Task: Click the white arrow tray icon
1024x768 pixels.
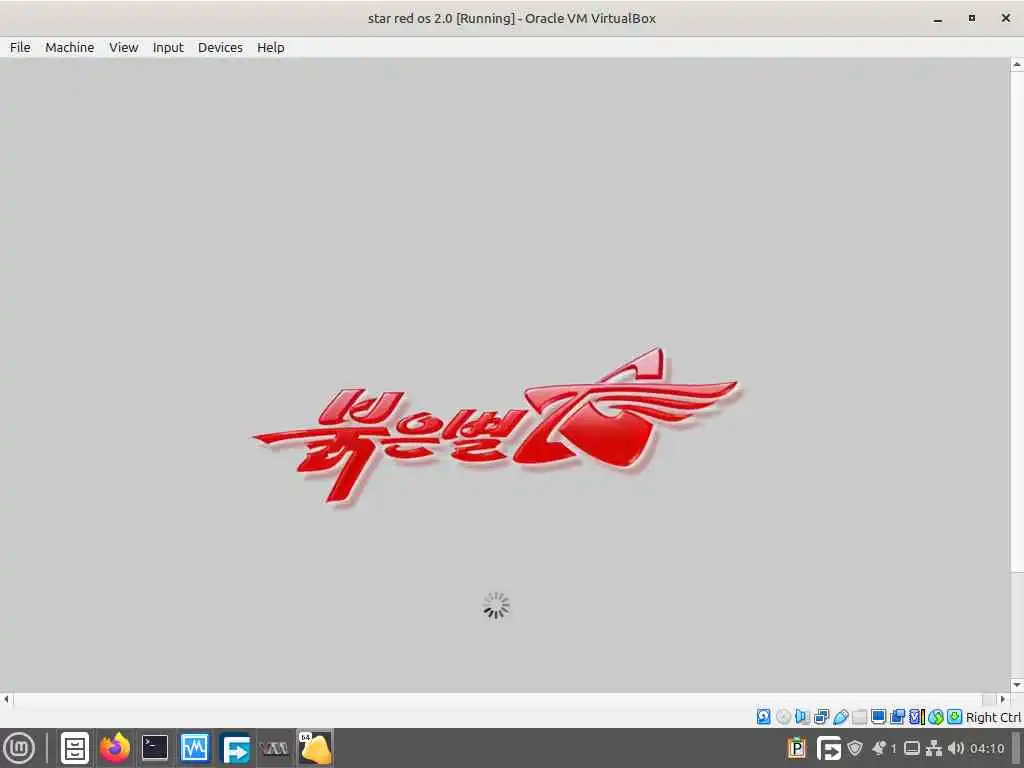Action: click(829, 748)
